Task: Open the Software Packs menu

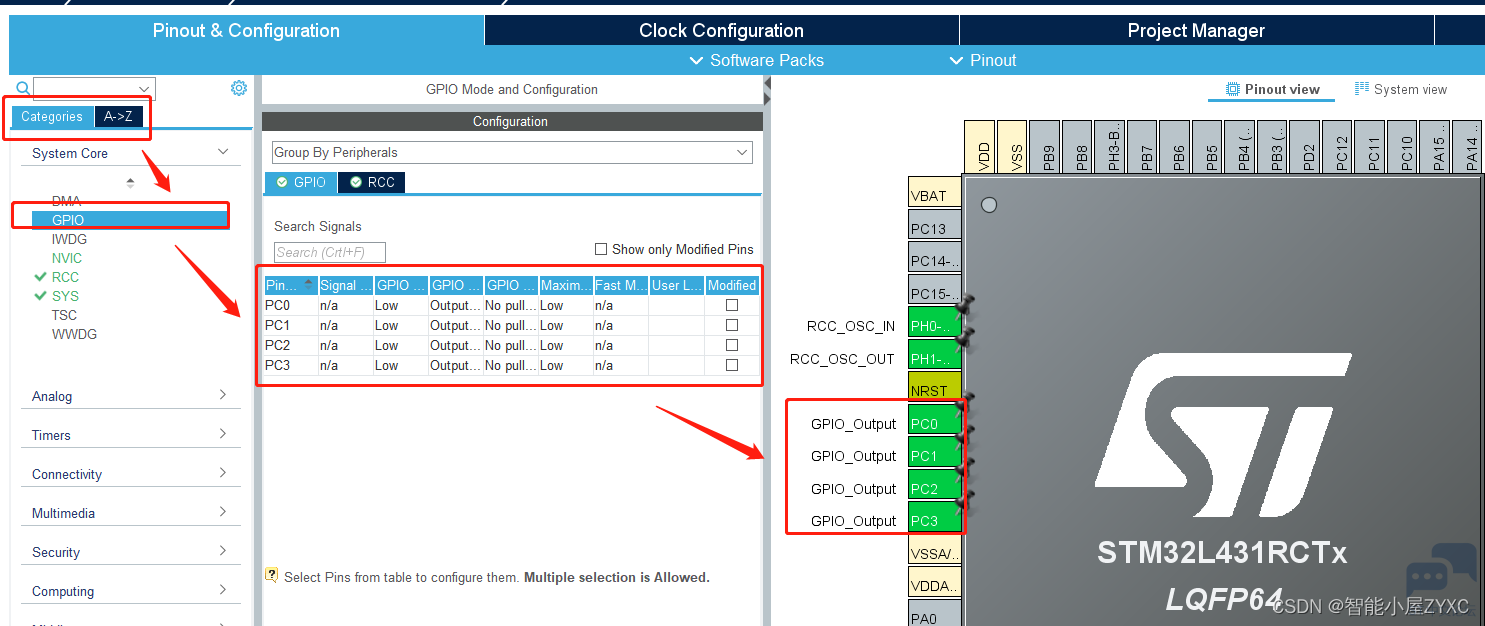Action: click(757, 60)
